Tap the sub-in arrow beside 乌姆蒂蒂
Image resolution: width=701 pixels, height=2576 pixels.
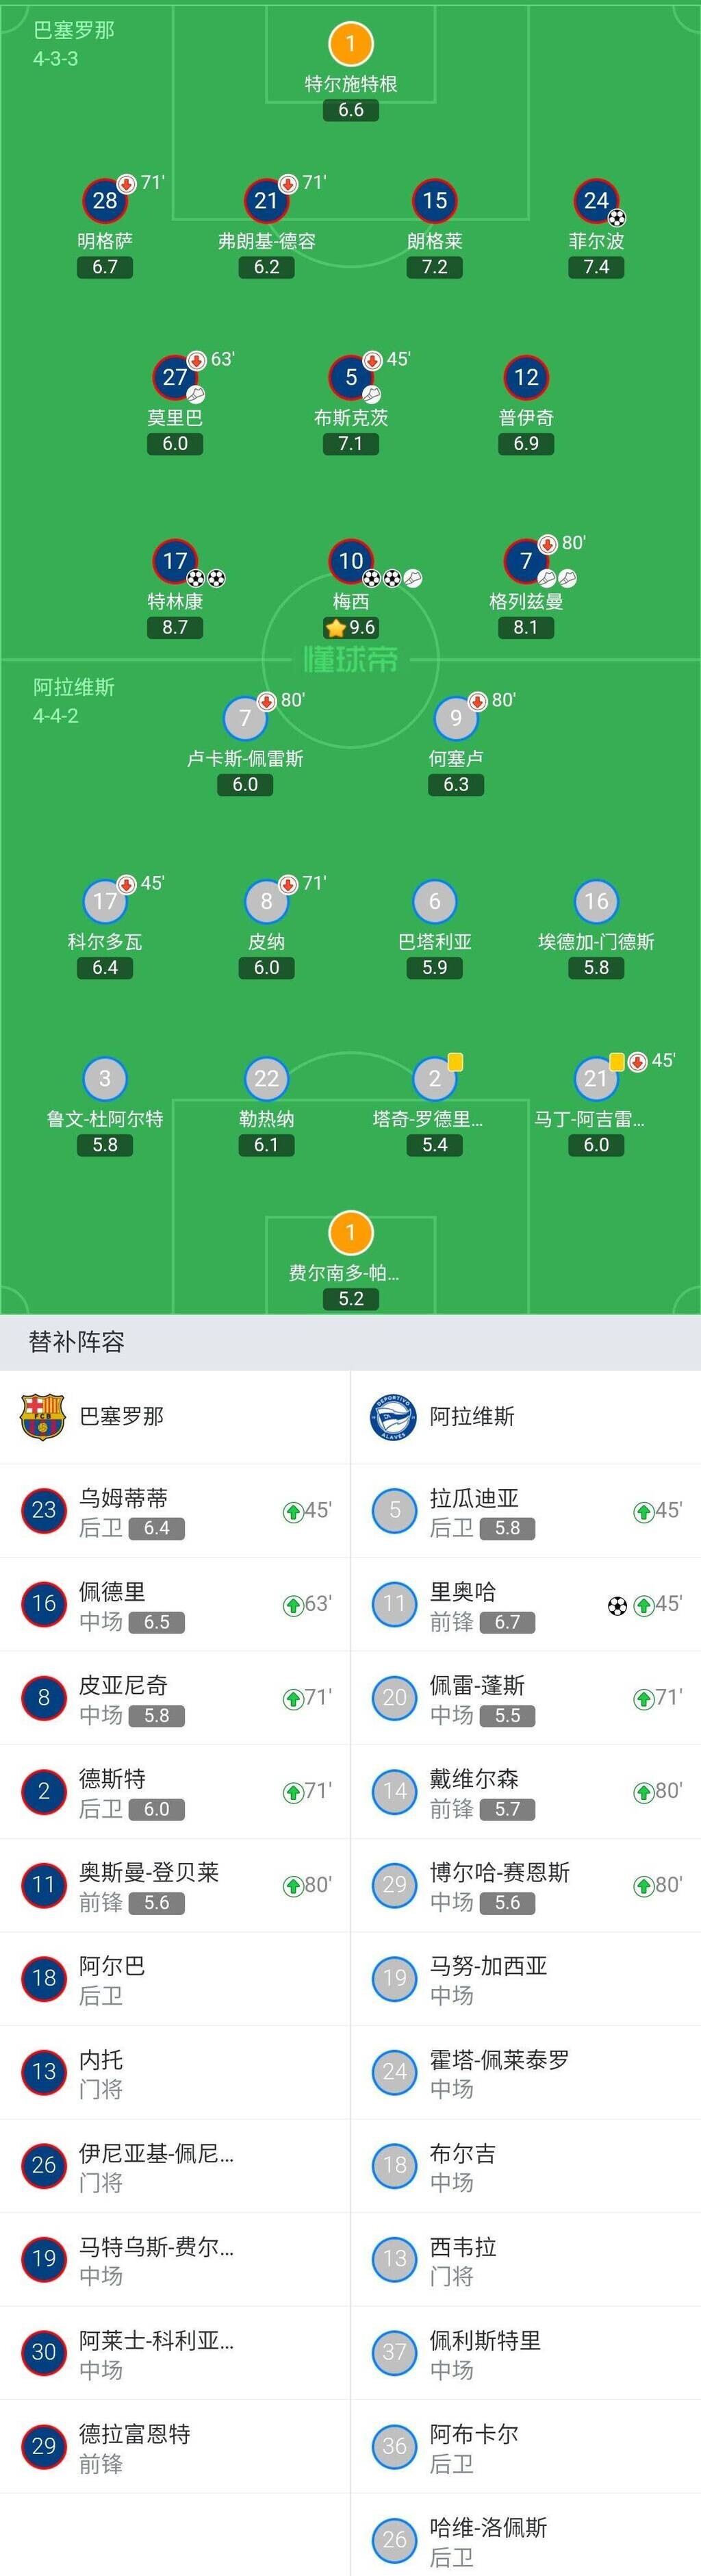tap(293, 1512)
